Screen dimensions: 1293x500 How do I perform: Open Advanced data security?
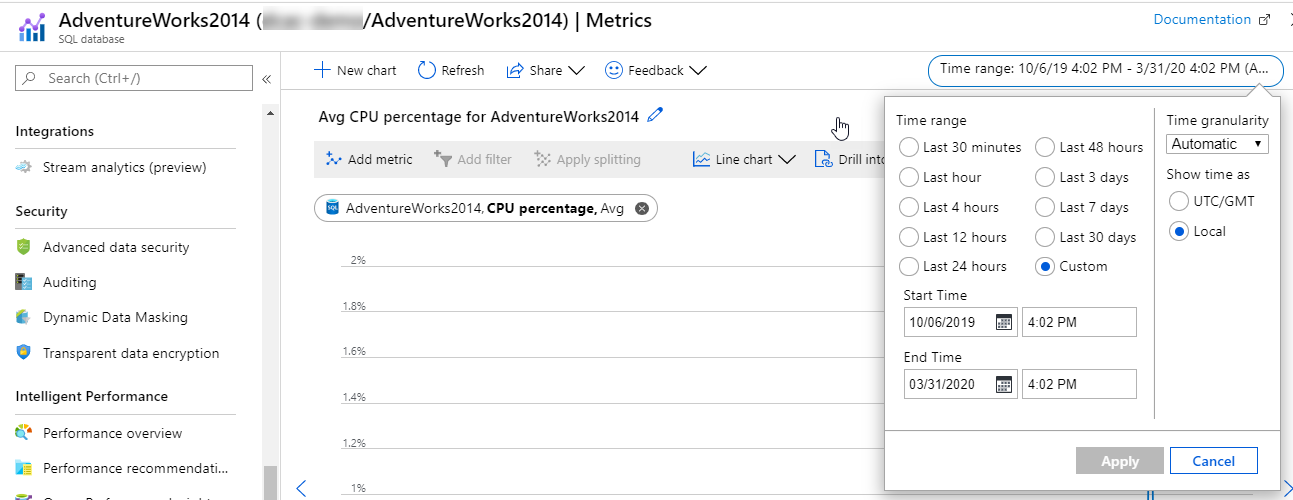pos(116,247)
